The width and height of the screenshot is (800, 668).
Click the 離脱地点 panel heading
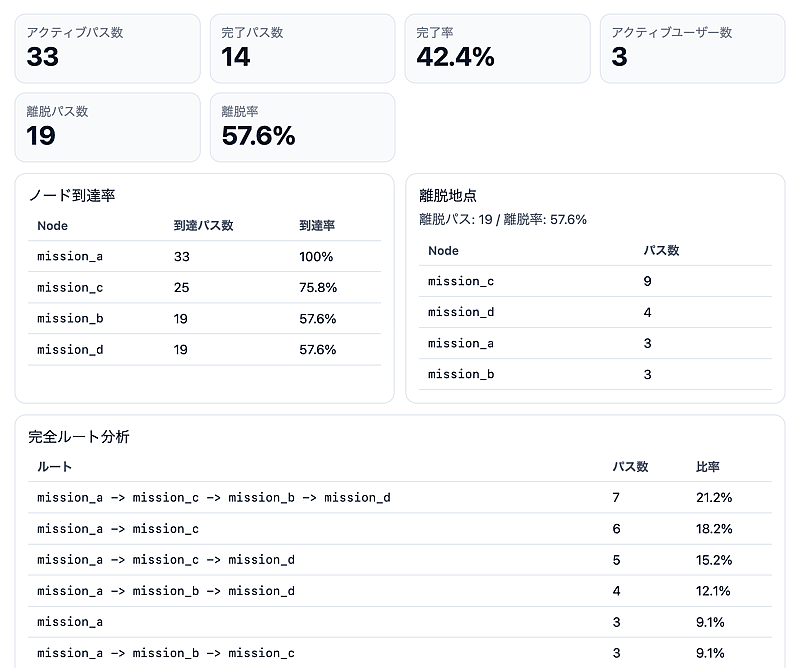(x=448, y=196)
